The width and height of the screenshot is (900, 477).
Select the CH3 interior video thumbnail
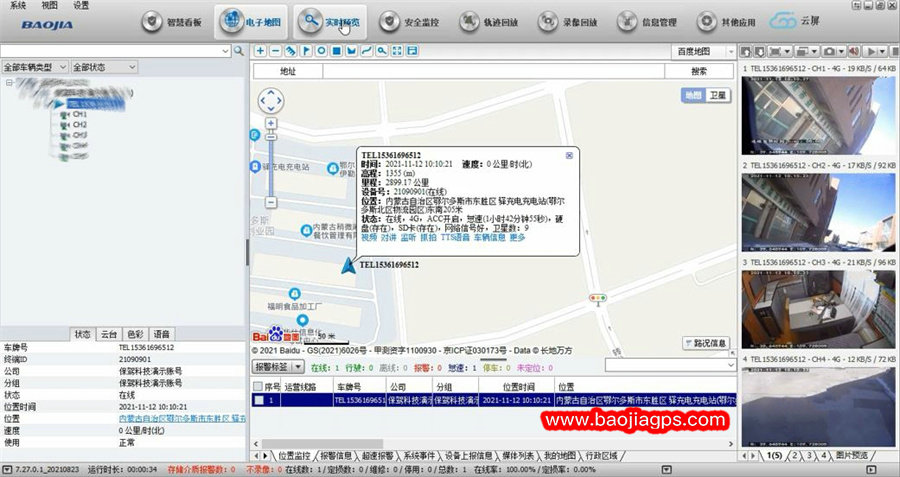[818, 309]
